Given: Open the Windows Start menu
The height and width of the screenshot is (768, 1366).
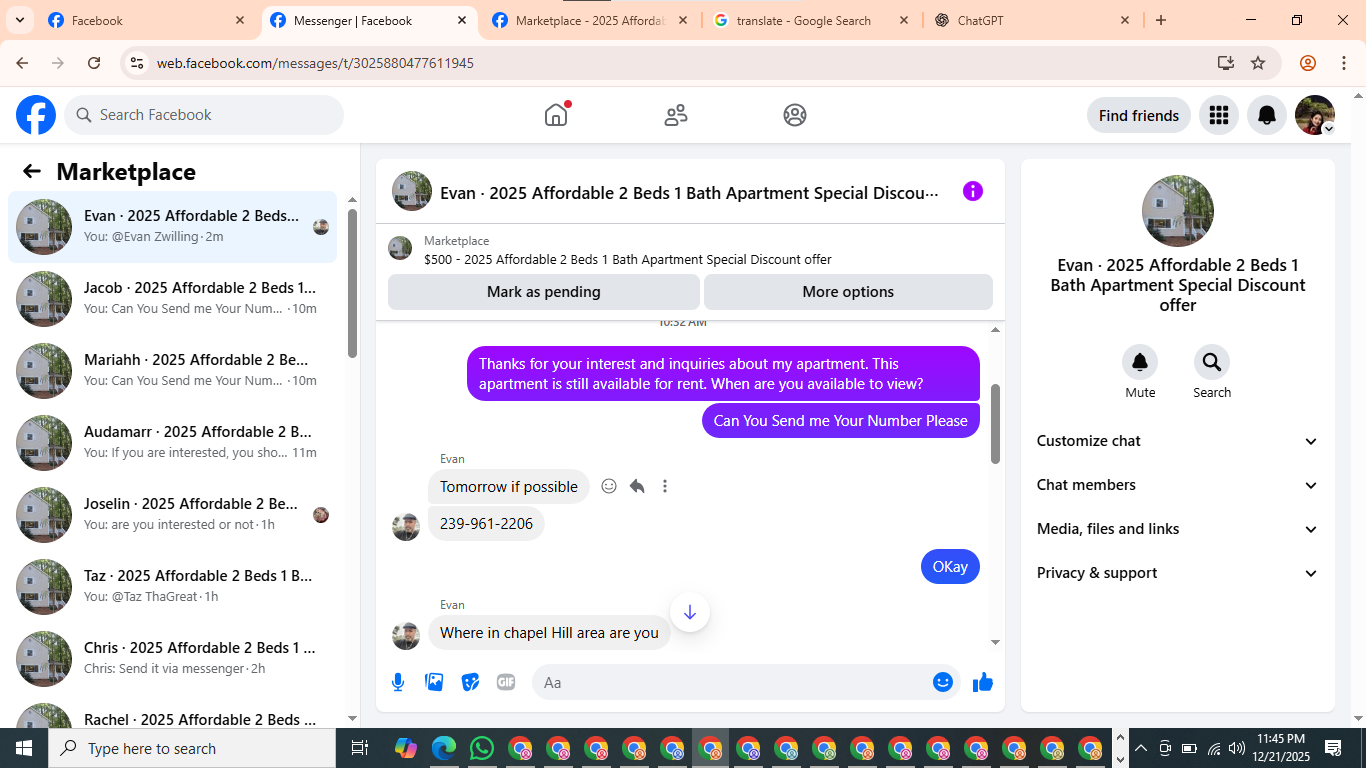Looking at the screenshot, I should (24, 748).
